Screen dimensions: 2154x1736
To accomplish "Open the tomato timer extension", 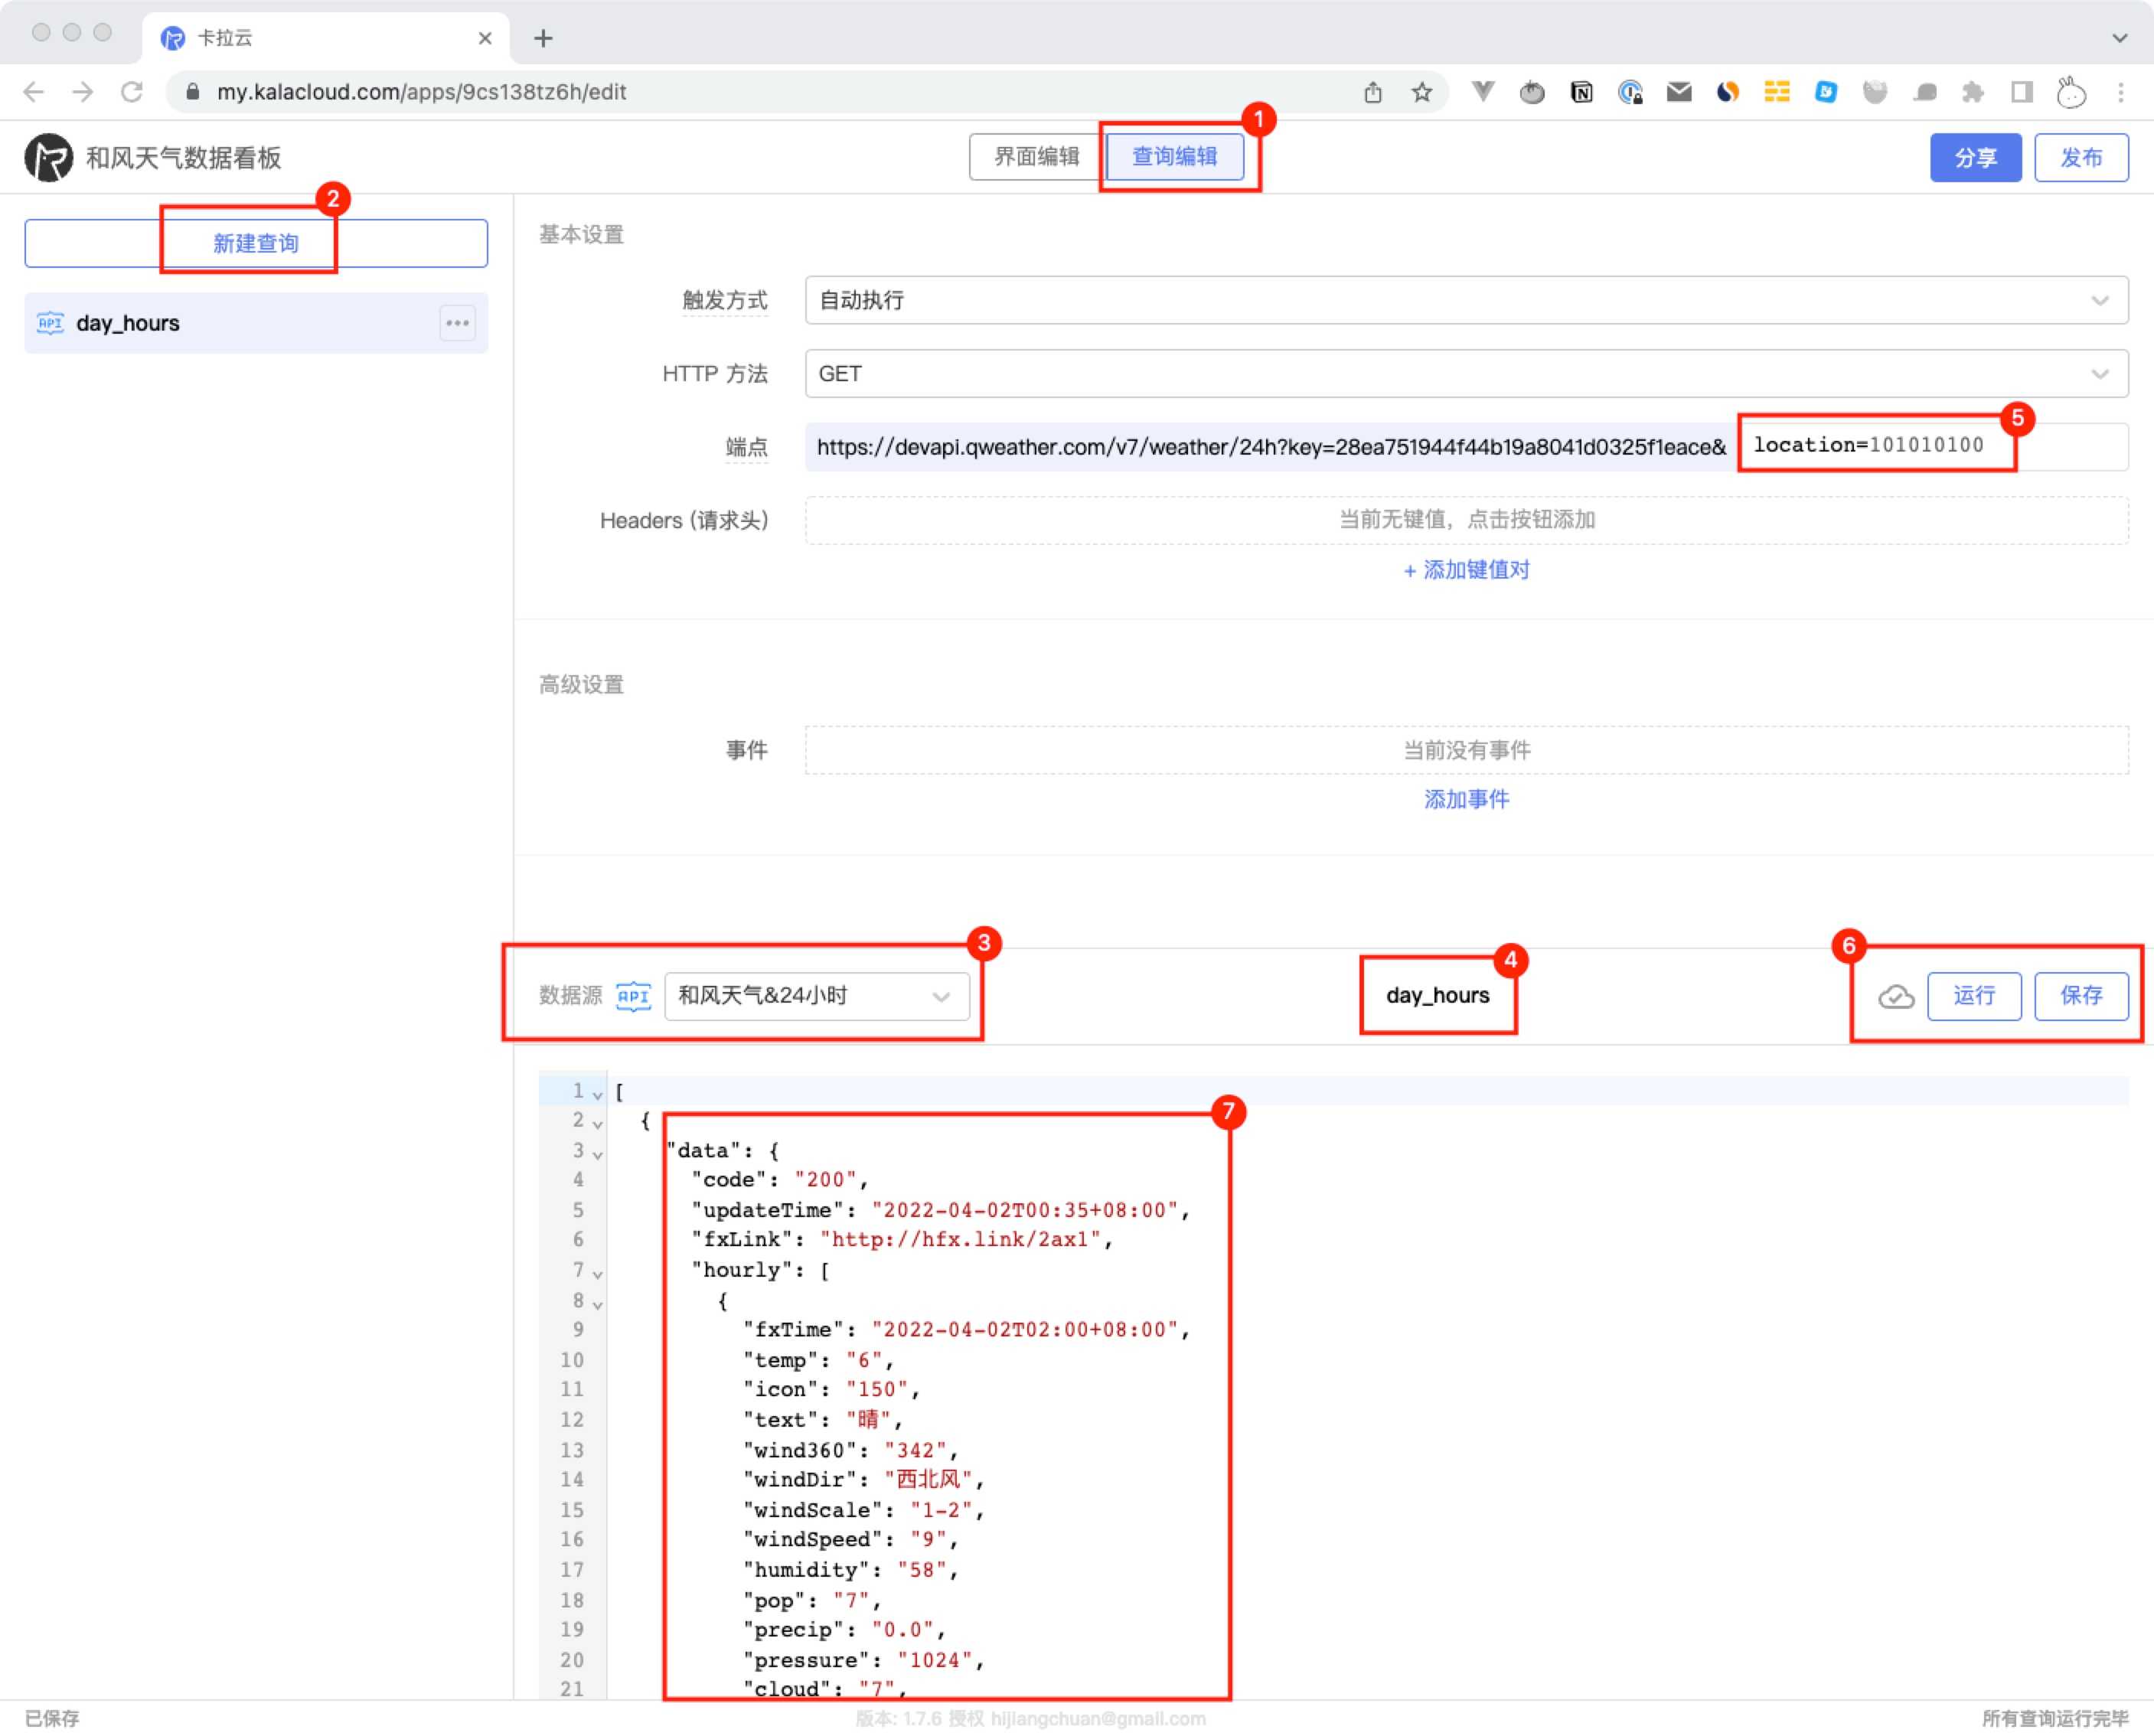I will coord(1531,92).
